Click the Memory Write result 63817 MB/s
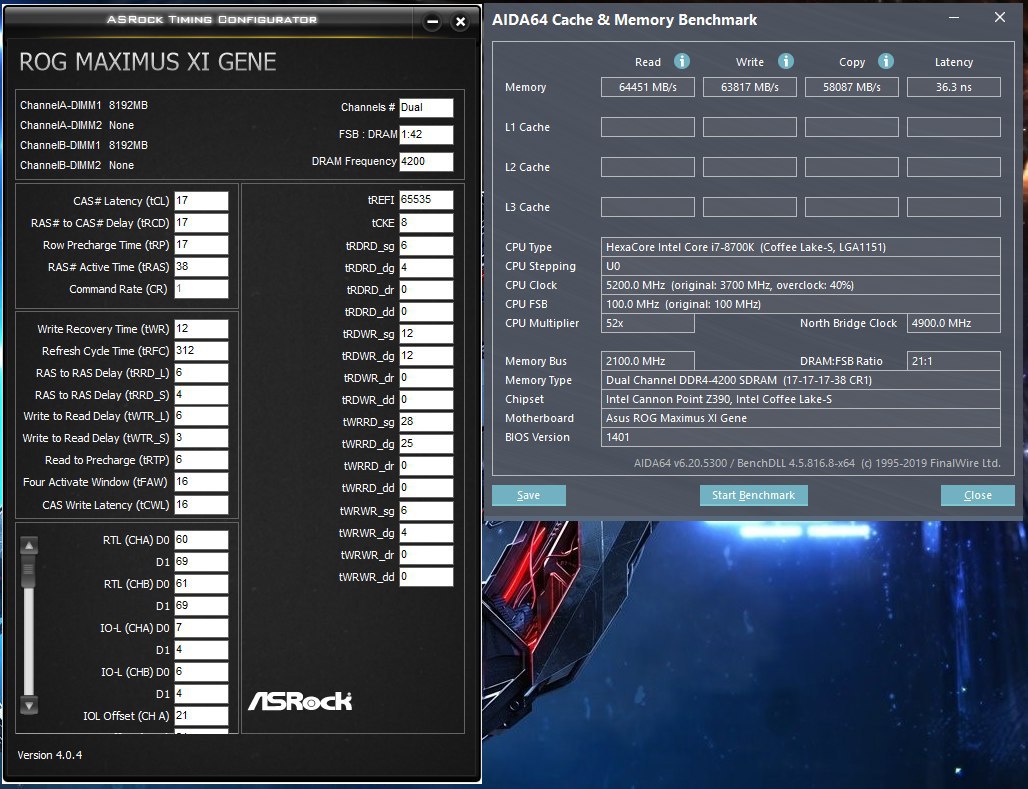Screen dimensions: 1028x789 (x=750, y=87)
